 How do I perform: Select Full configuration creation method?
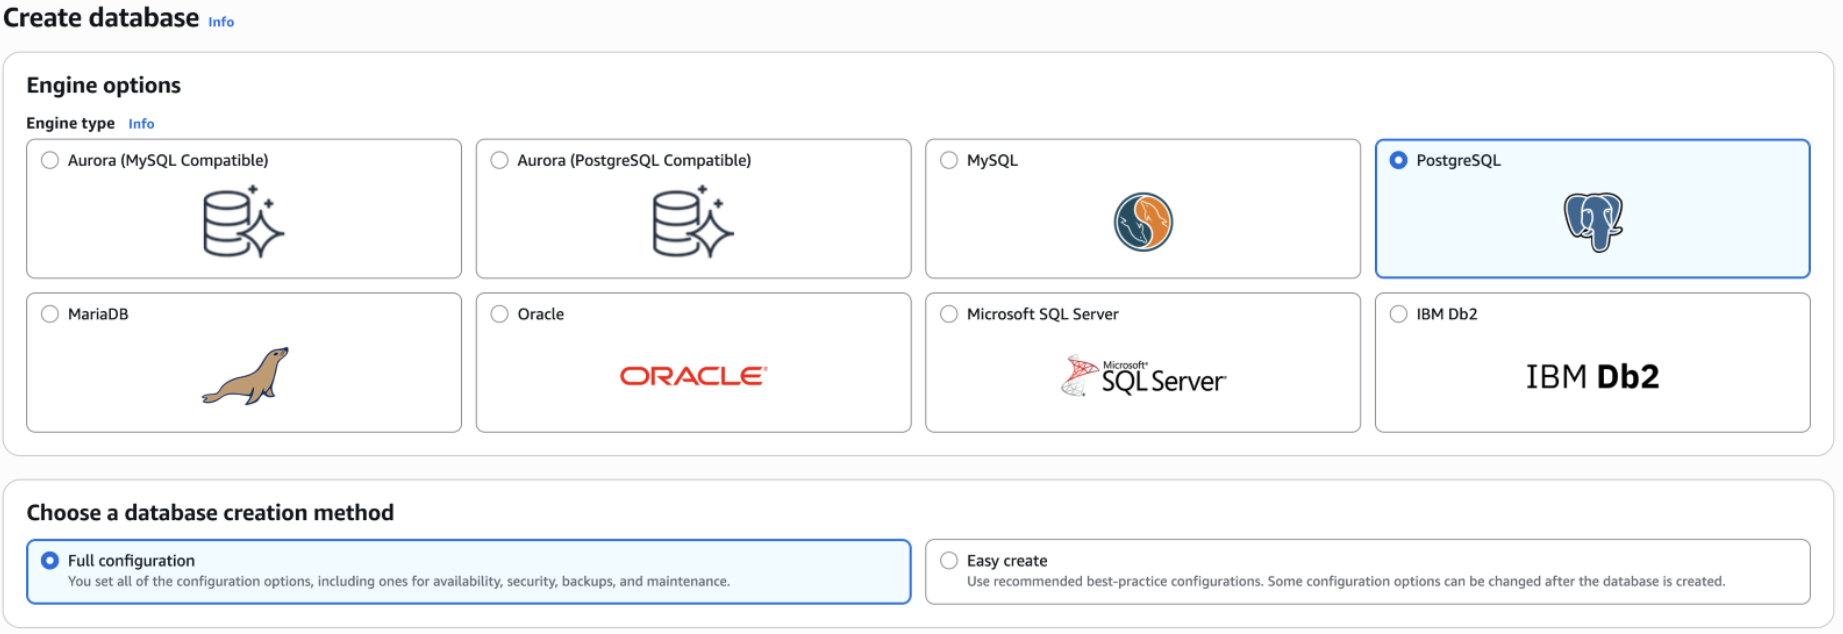pos(50,561)
